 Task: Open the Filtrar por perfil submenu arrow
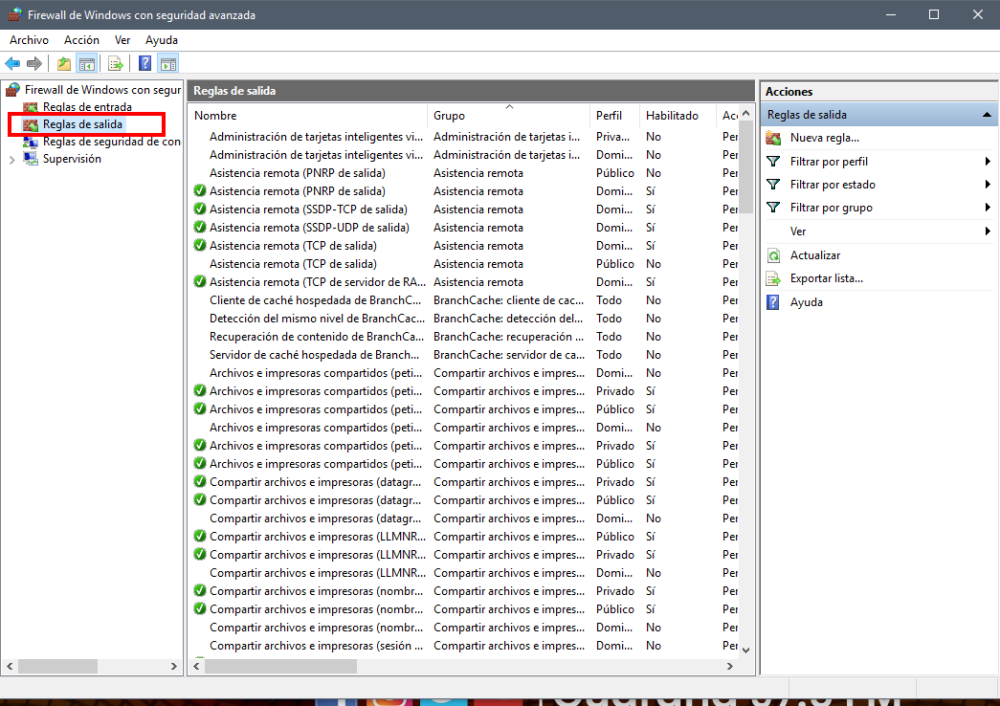[987, 162]
